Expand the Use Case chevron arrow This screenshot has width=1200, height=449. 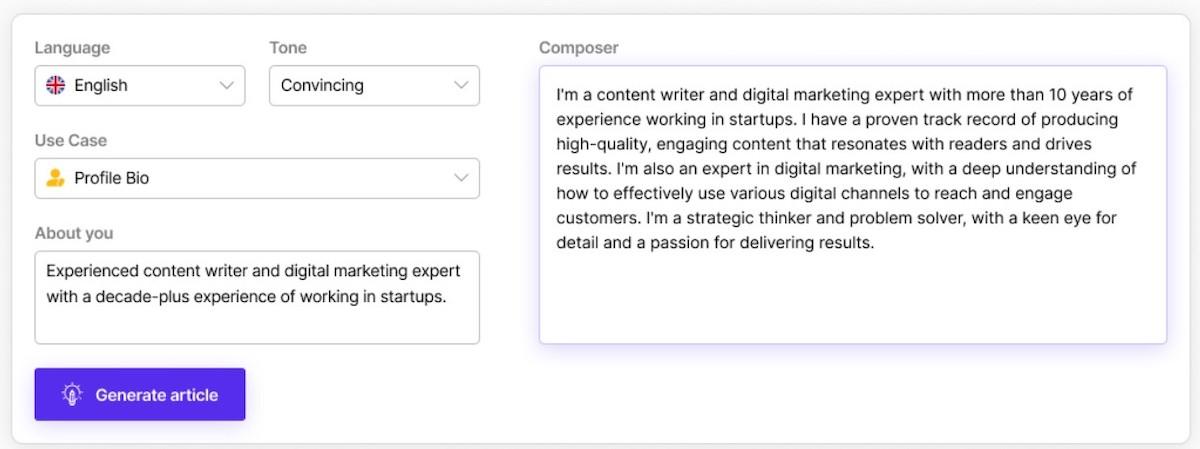(460, 178)
